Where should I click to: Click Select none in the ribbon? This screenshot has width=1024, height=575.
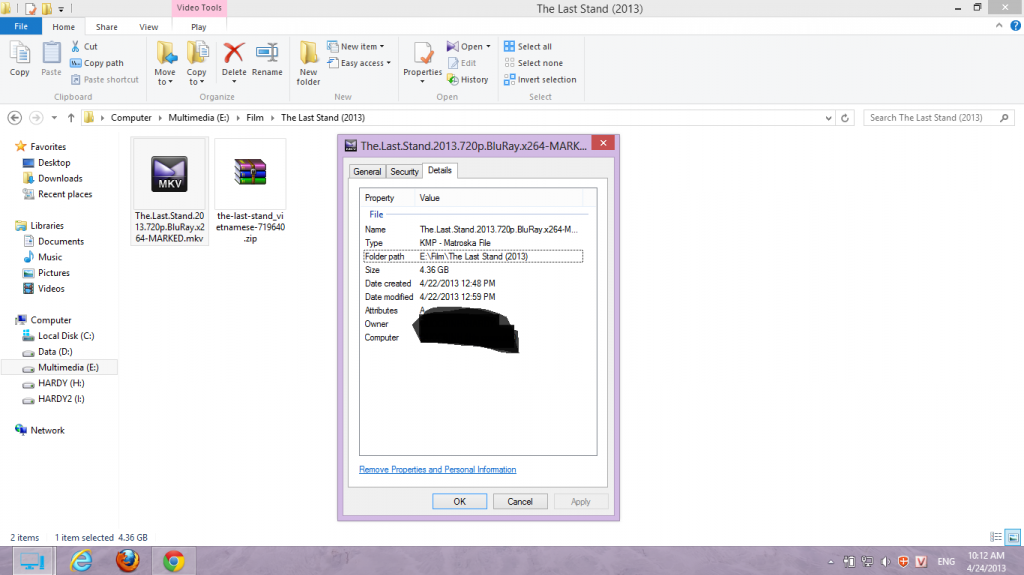pyautogui.click(x=534, y=63)
